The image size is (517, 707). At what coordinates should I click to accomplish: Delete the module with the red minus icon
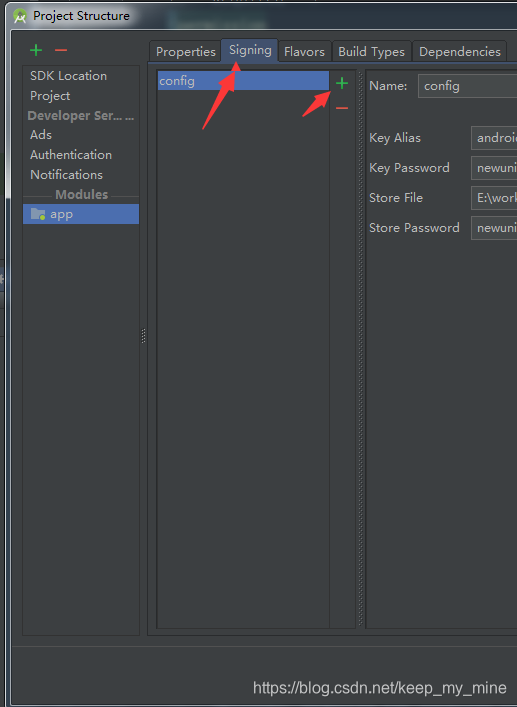point(61,50)
